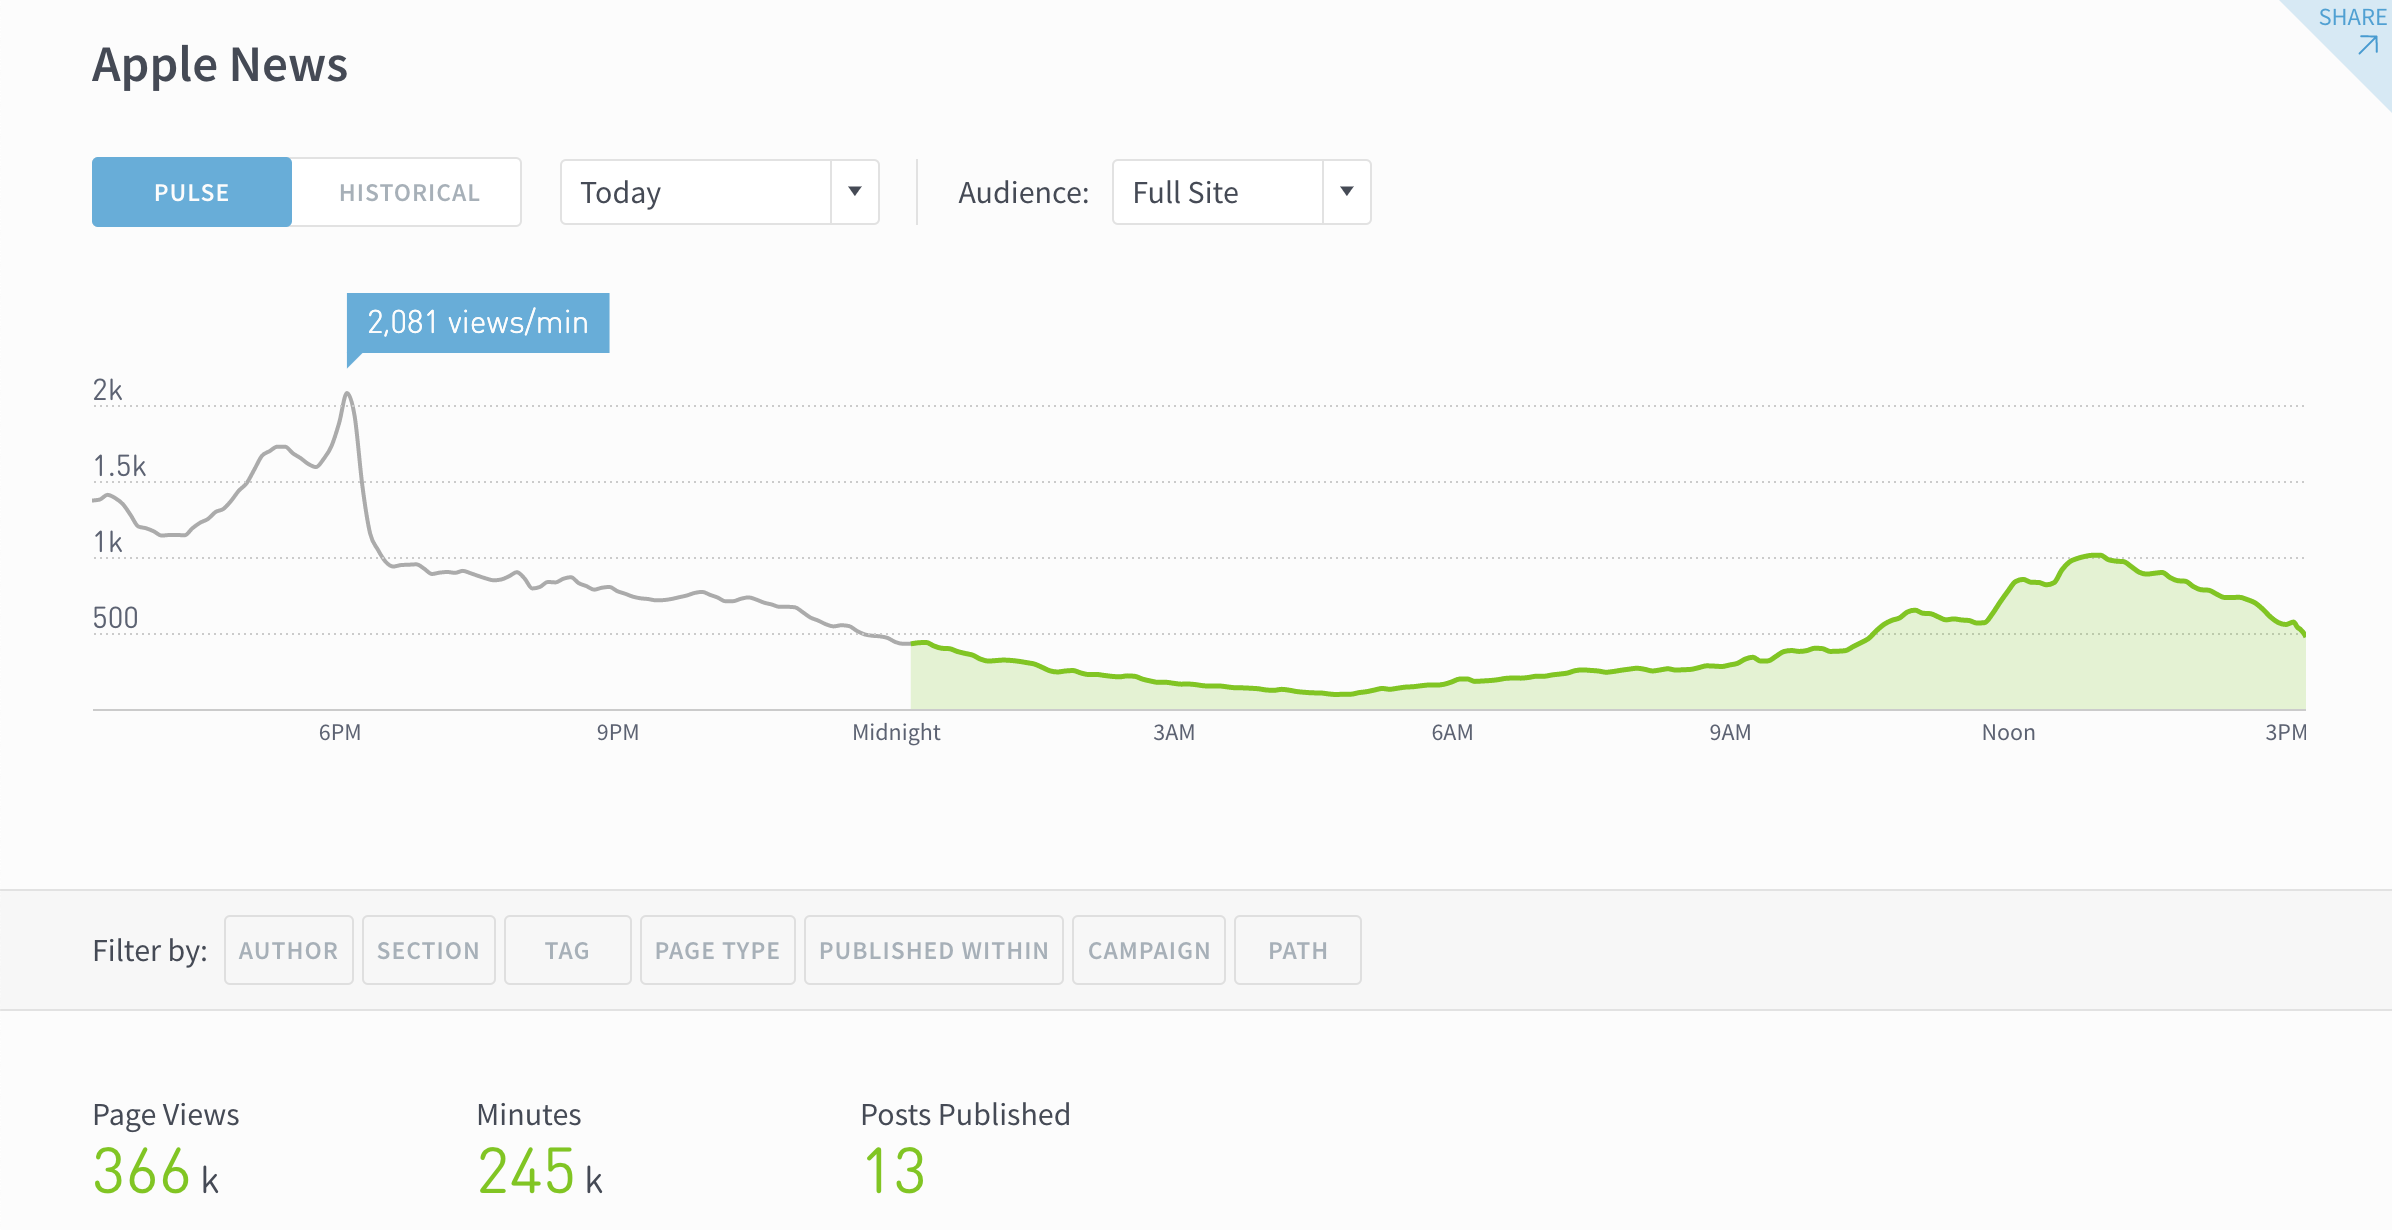Click the Apple News heading

point(220,65)
